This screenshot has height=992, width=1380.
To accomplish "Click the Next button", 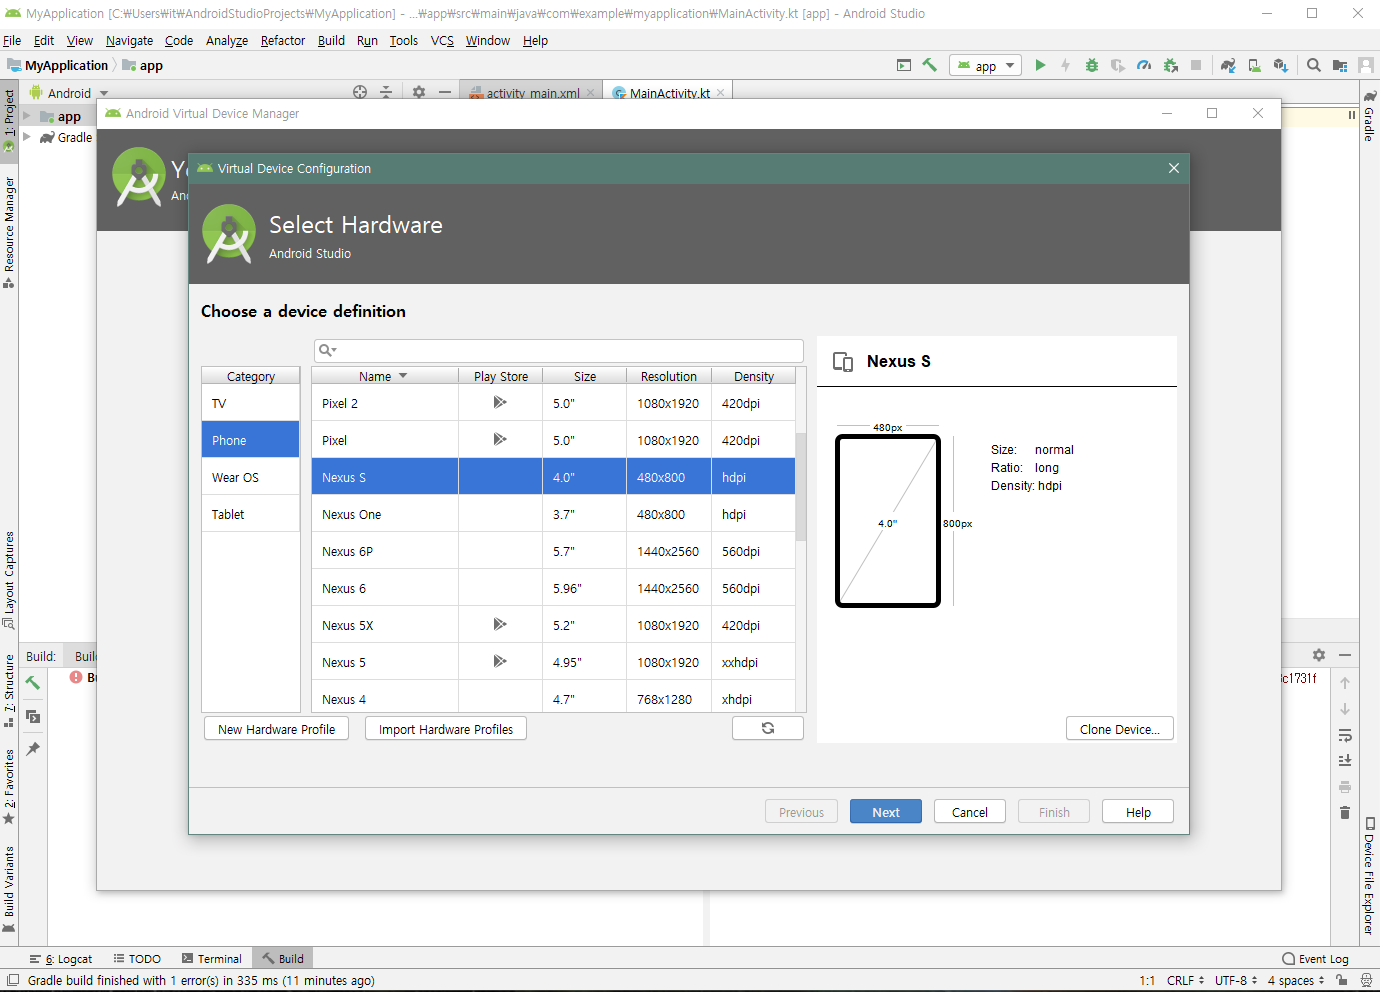I will point(886,812).
